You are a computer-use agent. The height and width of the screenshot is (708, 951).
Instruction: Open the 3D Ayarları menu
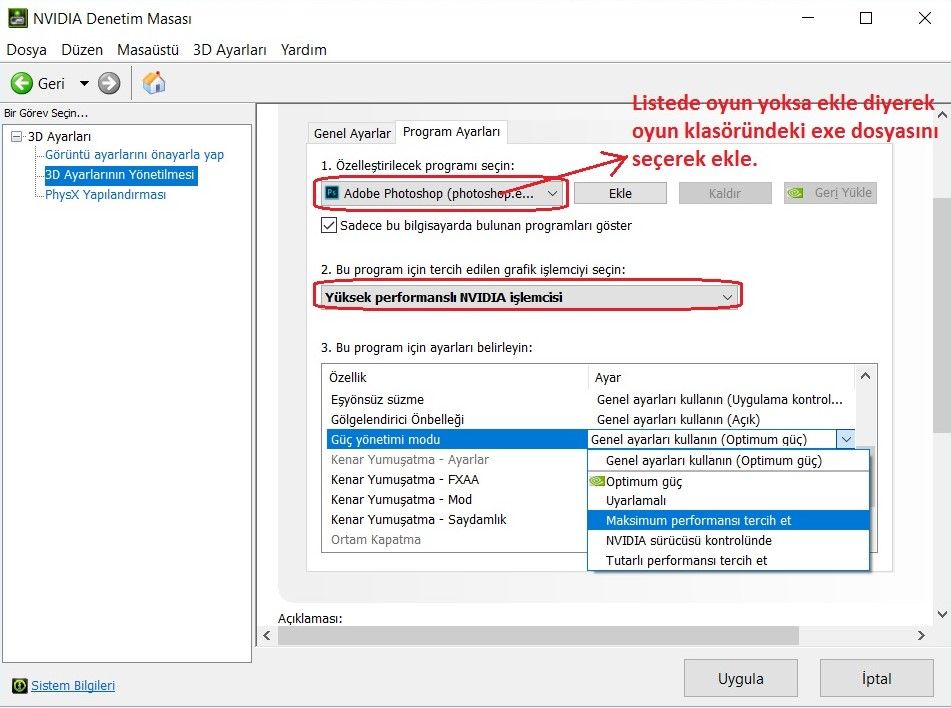point(230,50)
